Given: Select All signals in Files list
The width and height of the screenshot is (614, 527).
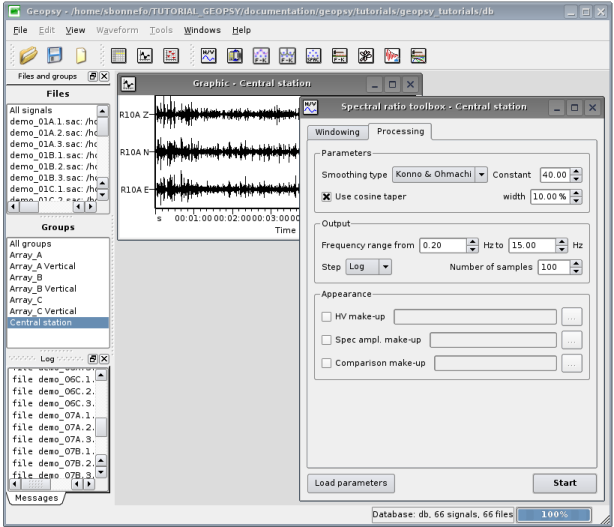Looking at the screenshot, I should (52, 110).
